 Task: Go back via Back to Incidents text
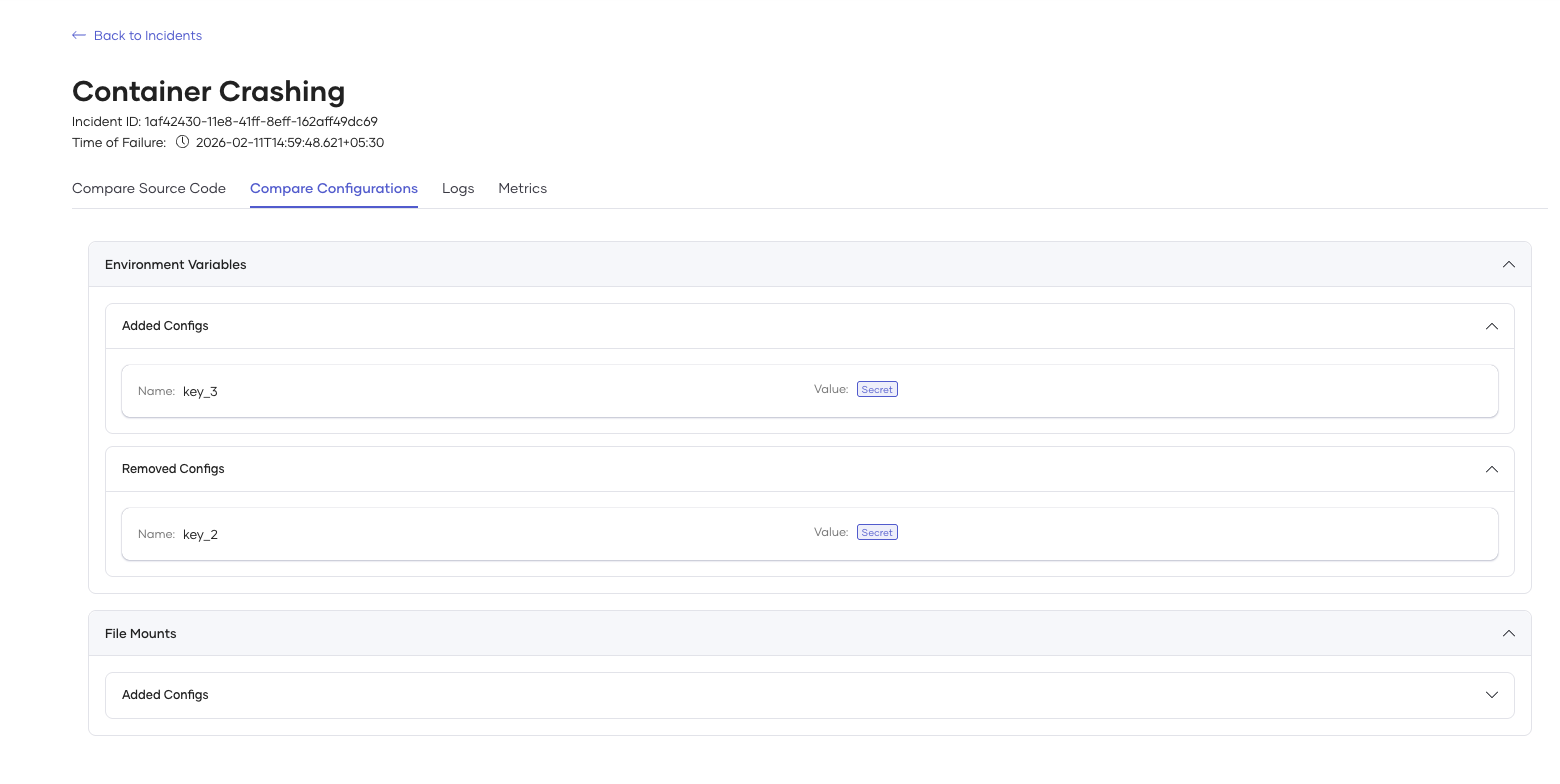[x=147, y=35]
